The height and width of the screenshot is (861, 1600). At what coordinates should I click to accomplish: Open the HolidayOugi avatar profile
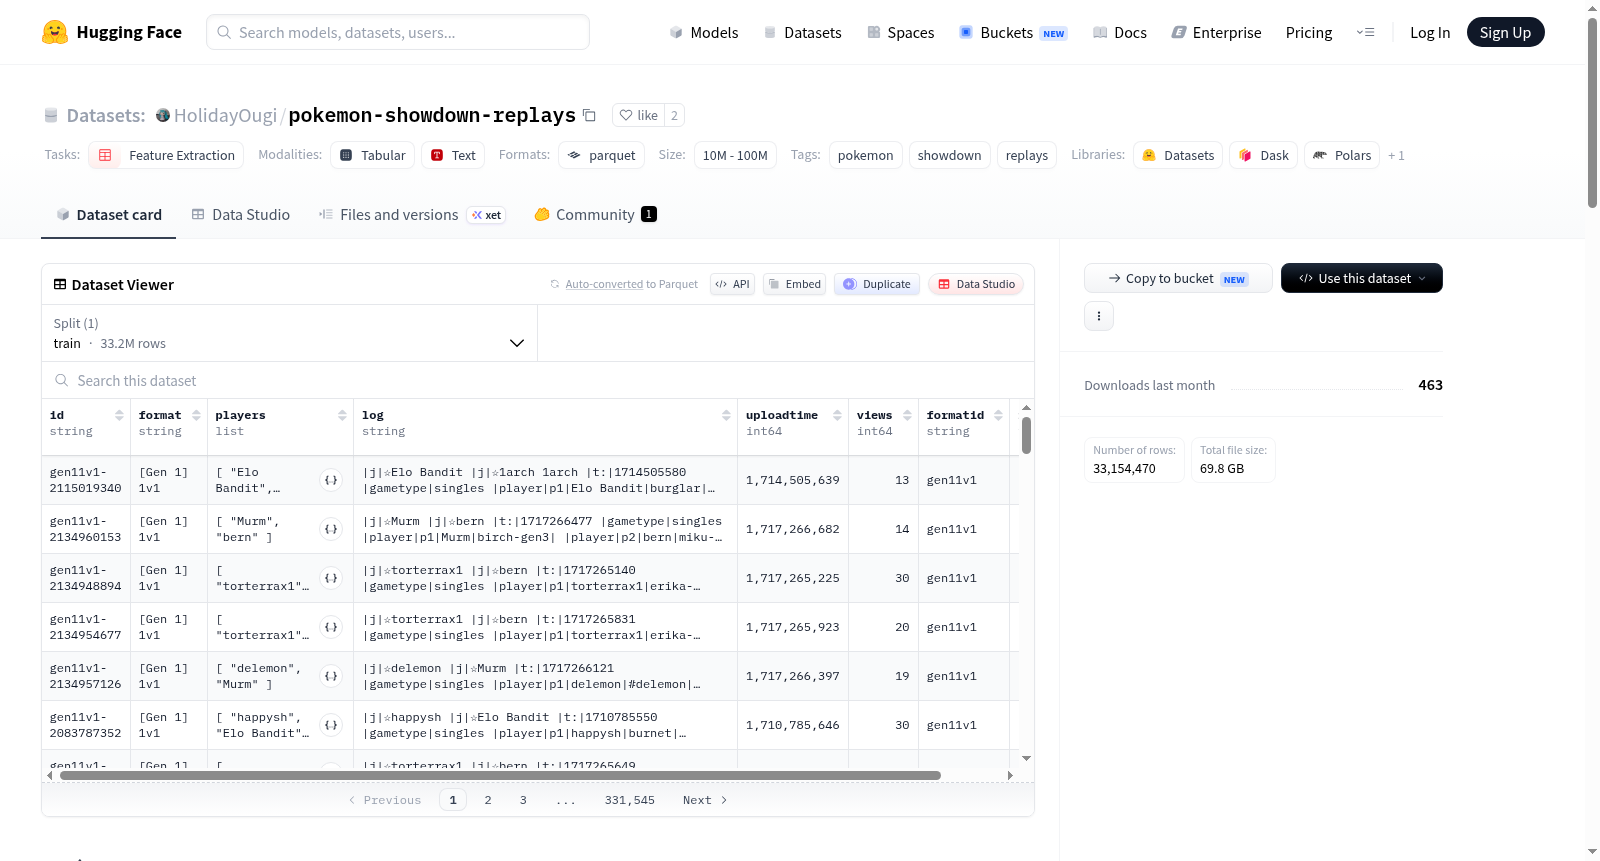(163, 115)
